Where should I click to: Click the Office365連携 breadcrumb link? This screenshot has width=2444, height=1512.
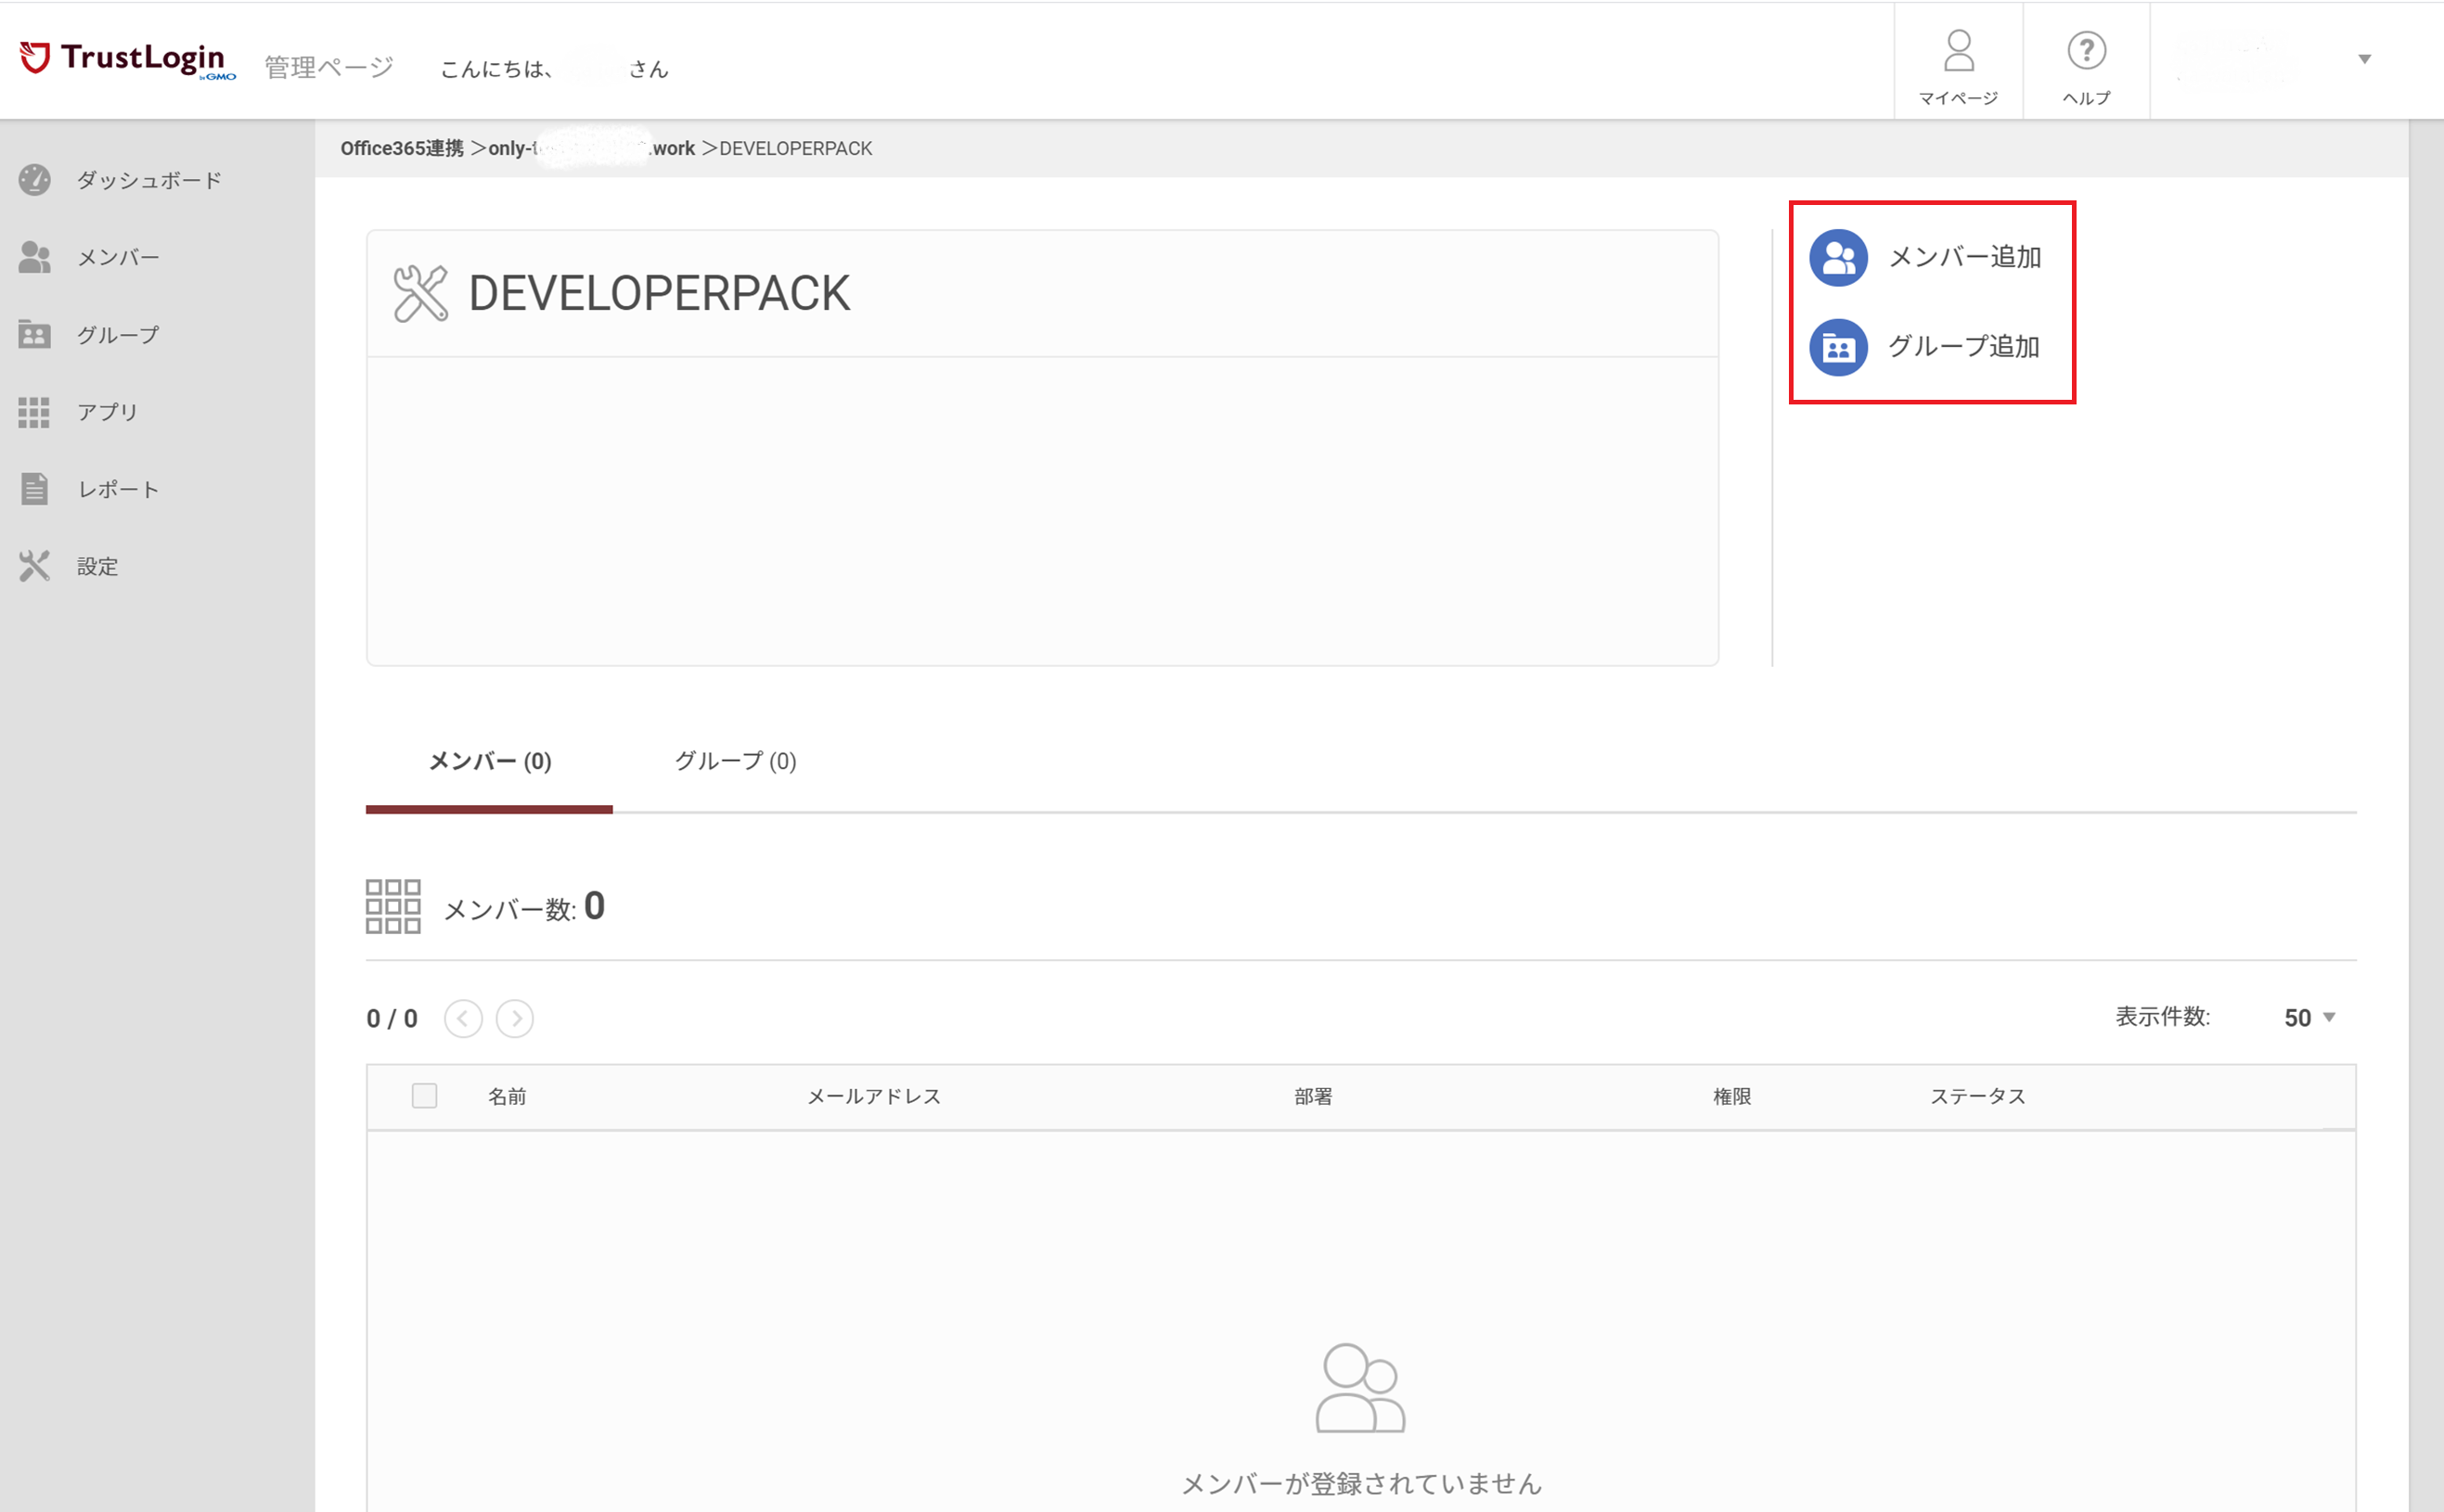point(400,148)
